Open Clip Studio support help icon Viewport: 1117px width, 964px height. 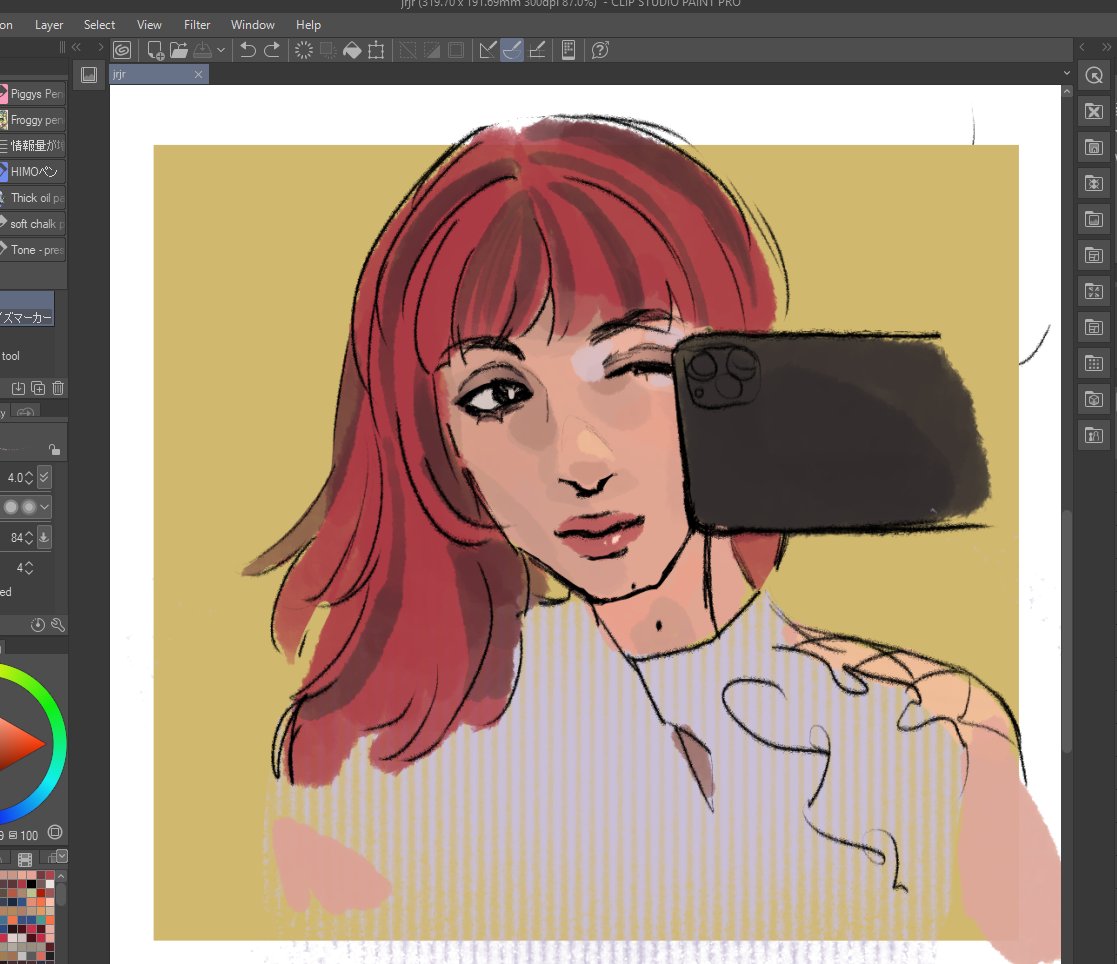click(x=600, y=50)
